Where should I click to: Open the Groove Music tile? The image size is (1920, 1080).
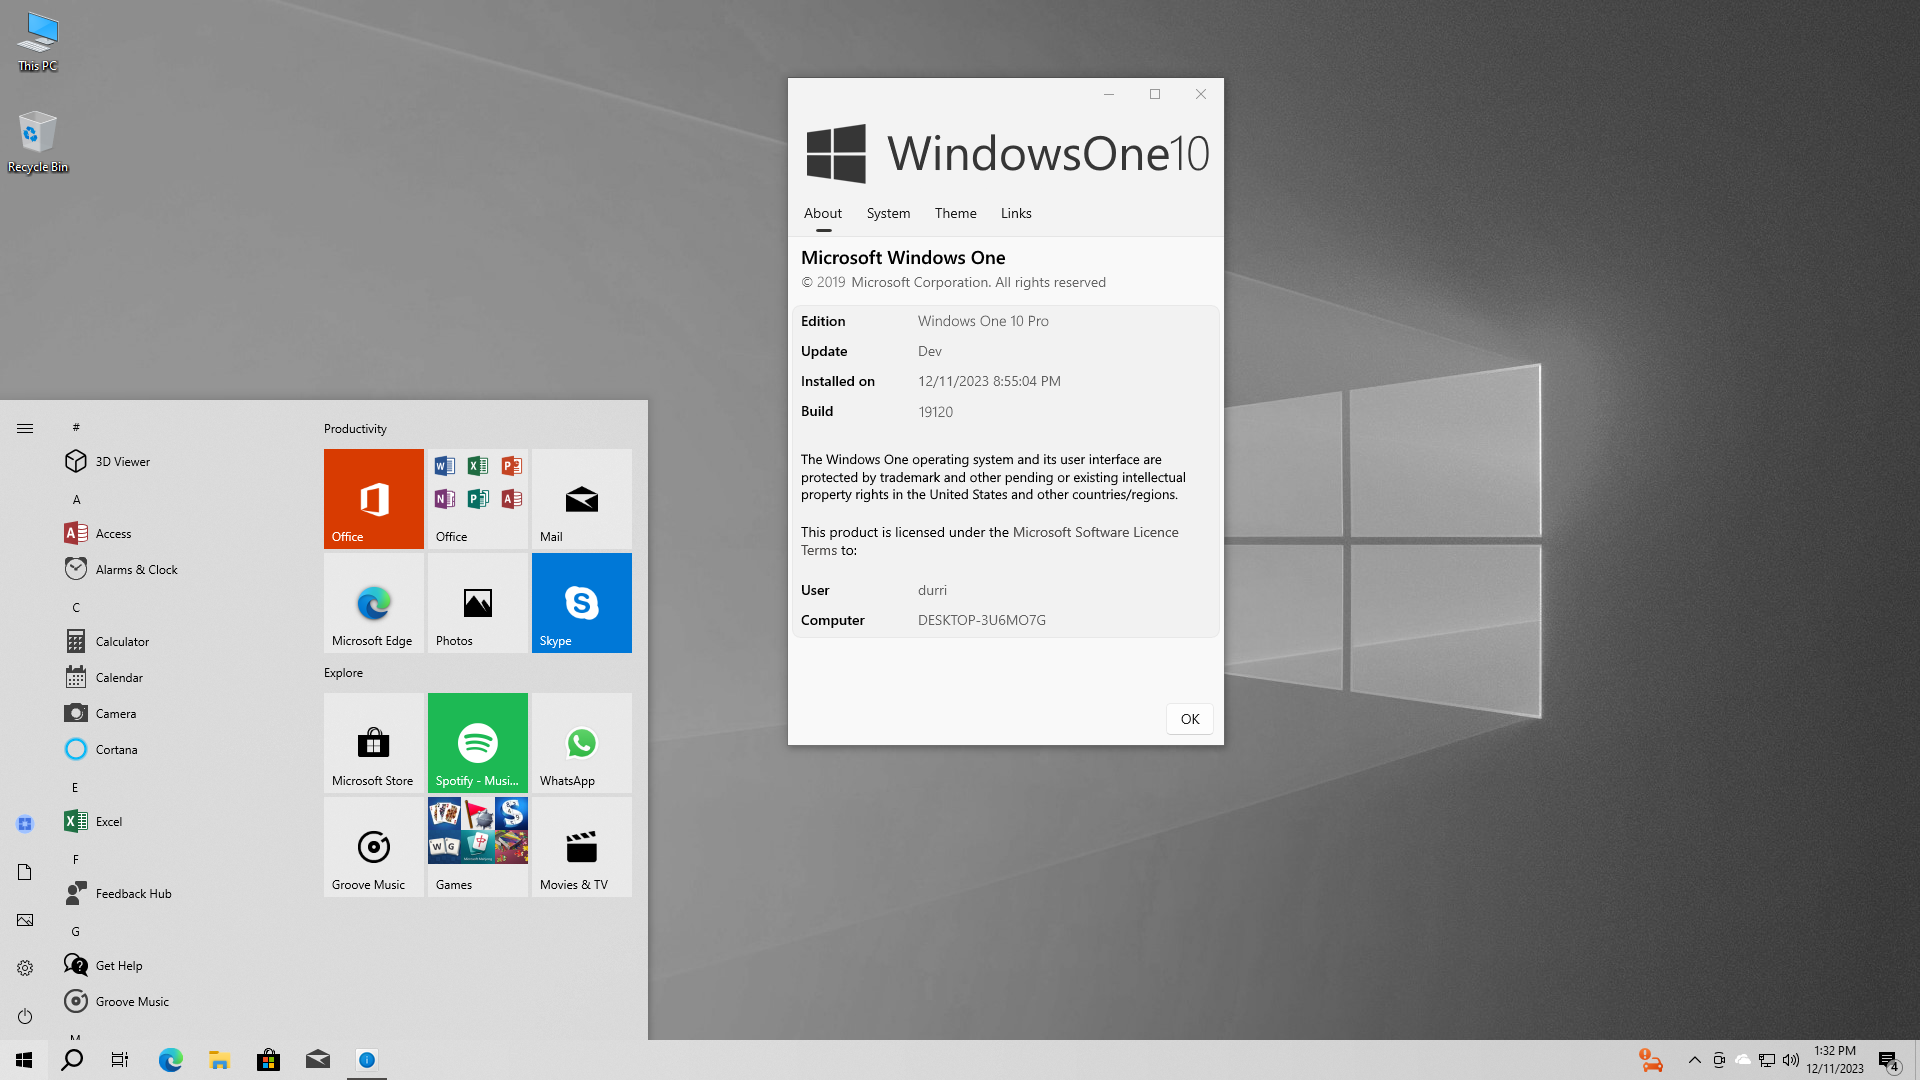click(373, 846)
